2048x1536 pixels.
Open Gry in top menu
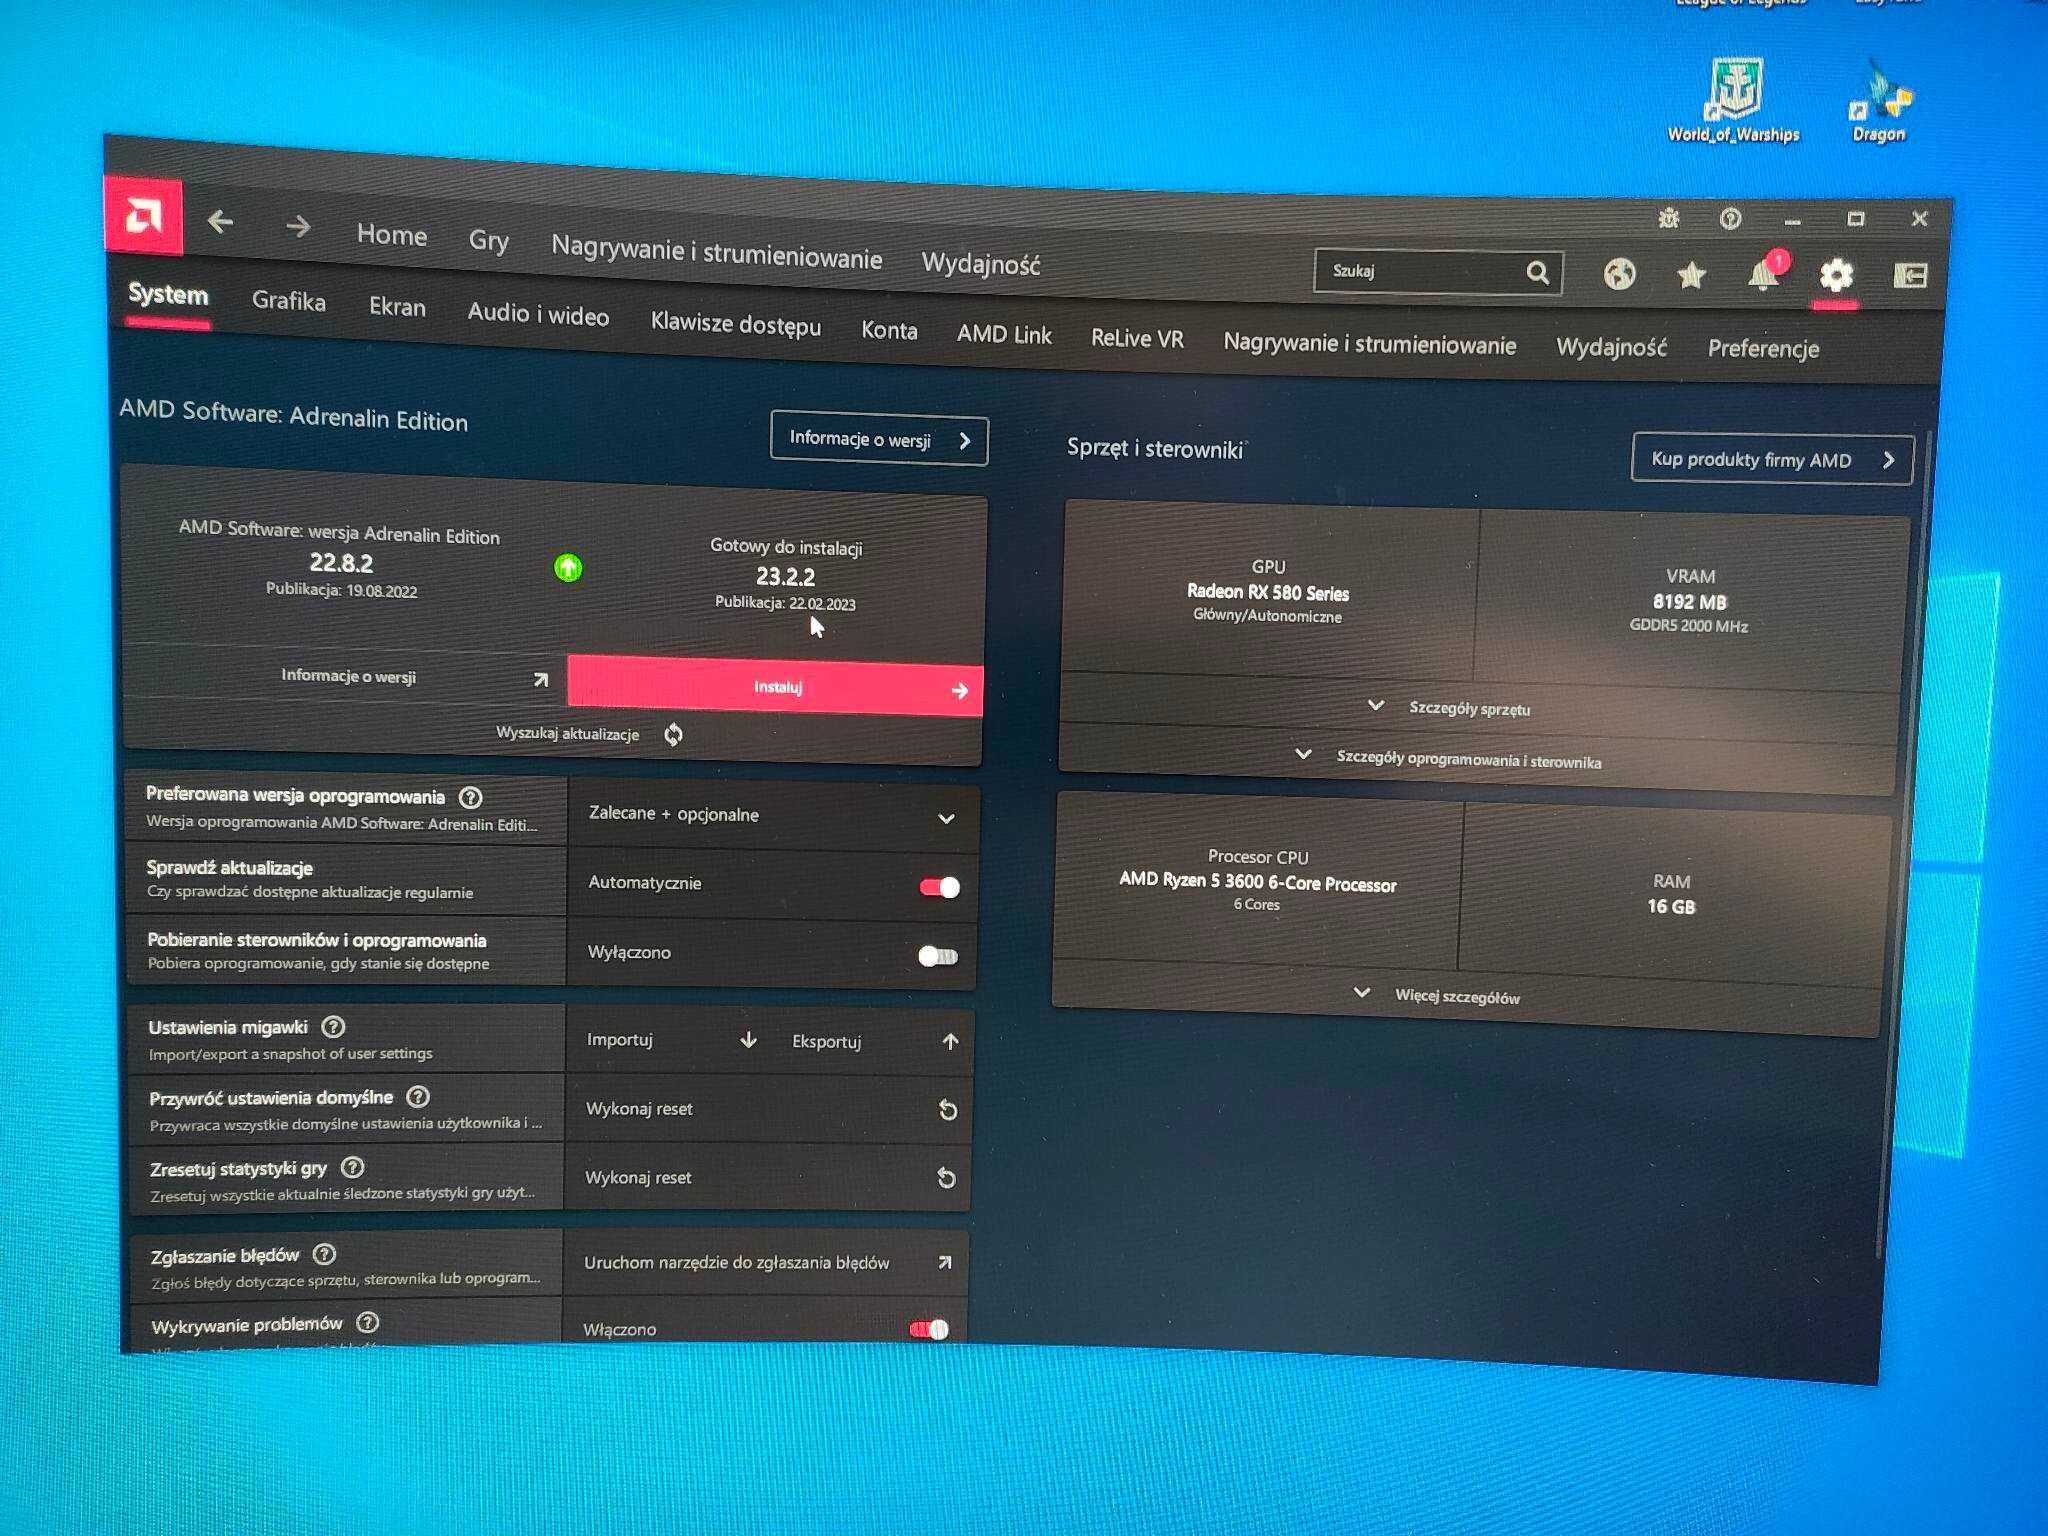tap(489, 240)
